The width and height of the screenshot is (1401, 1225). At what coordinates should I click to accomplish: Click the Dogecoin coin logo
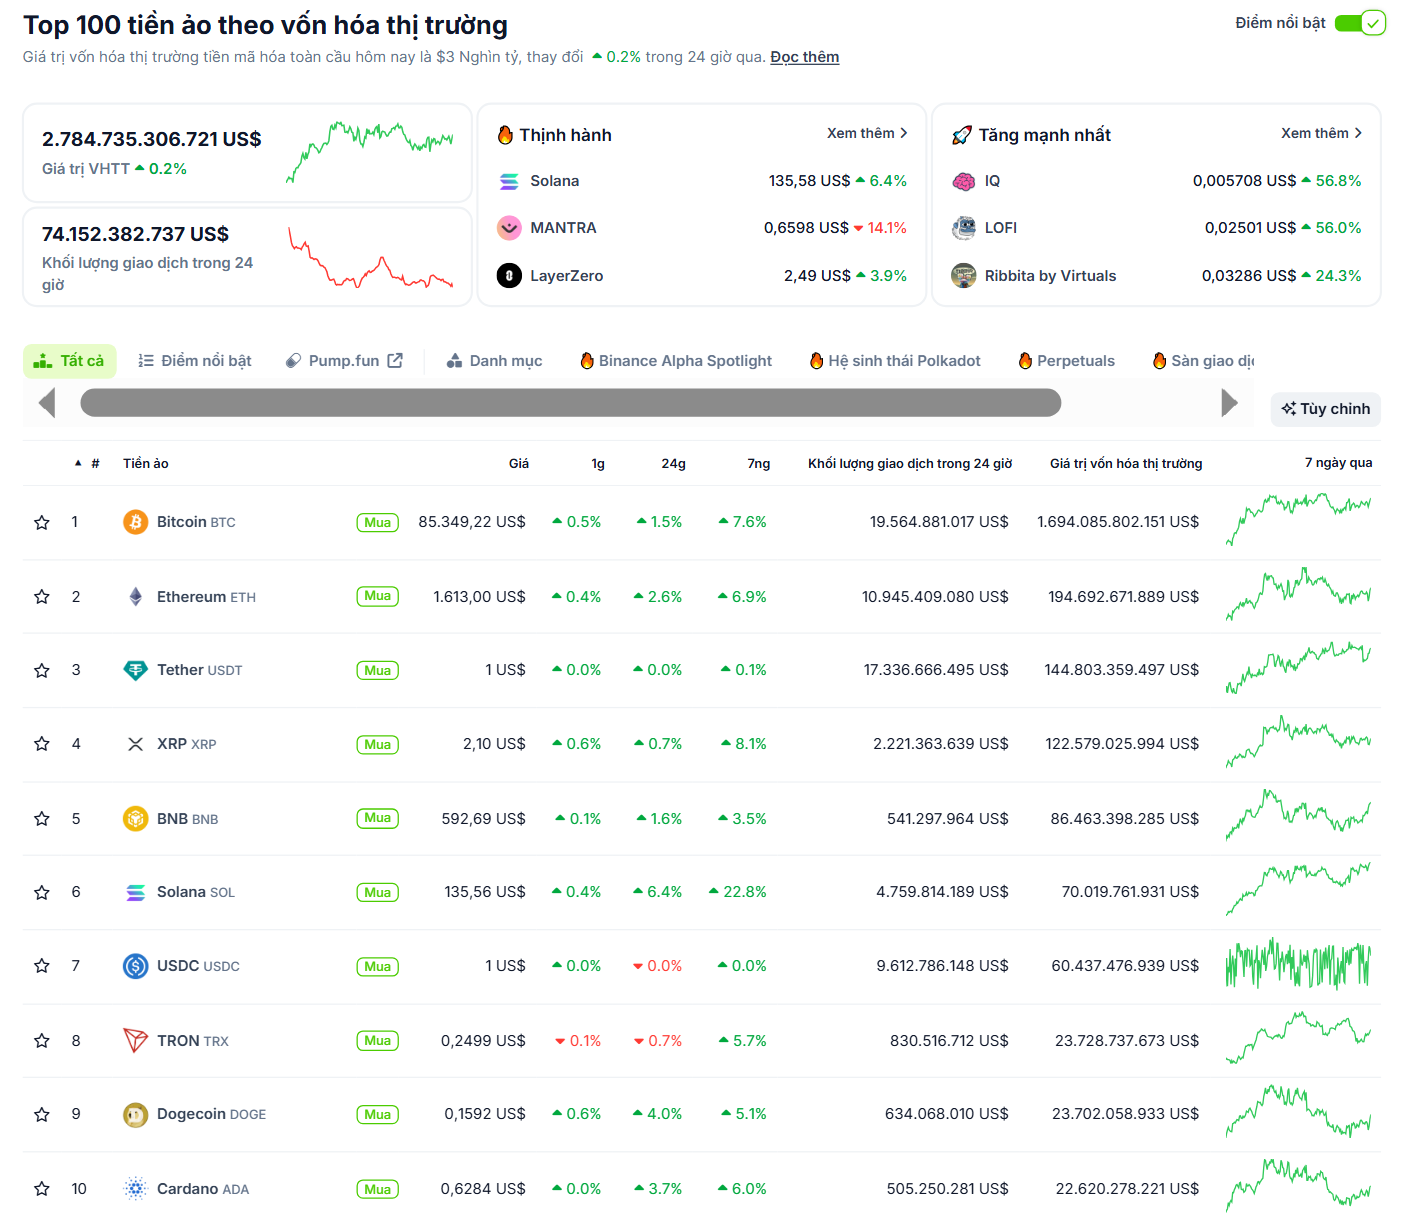[135, 1114]
